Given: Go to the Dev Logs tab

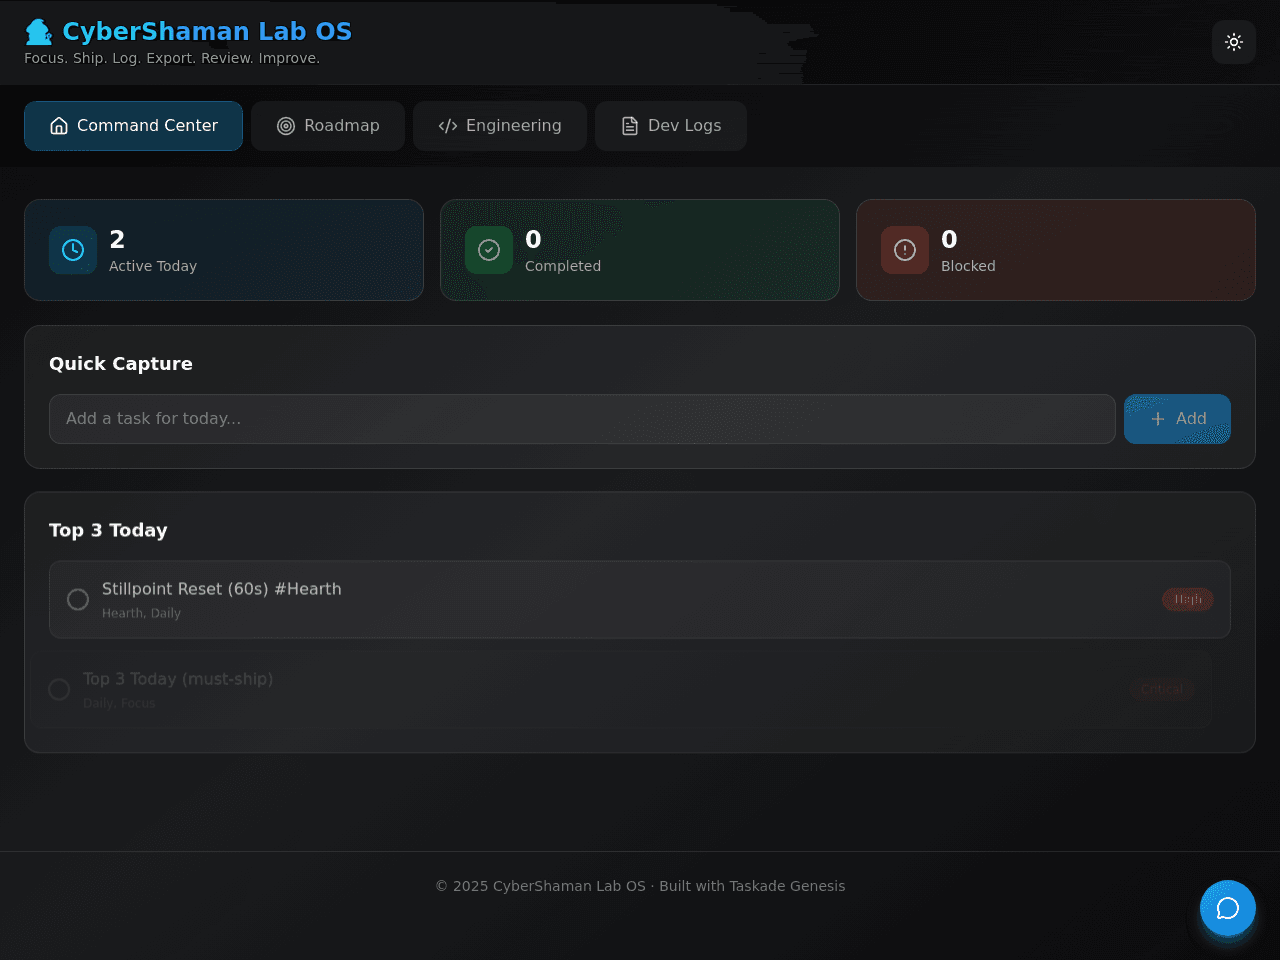Looking at the screenshot, I should click(x=671, y=126).
